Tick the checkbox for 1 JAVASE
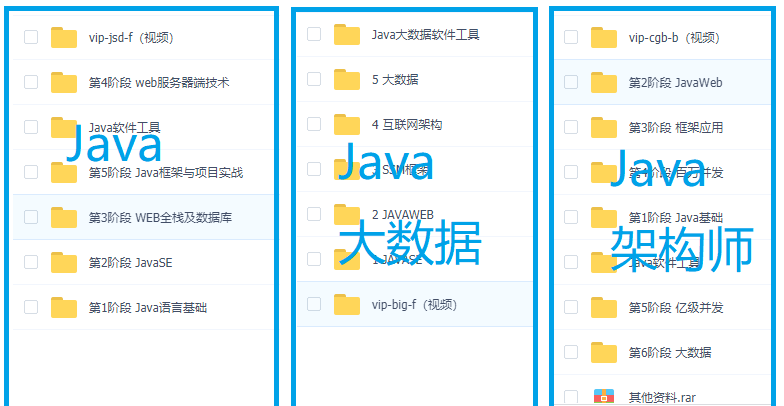 click(x=314, y=259)
